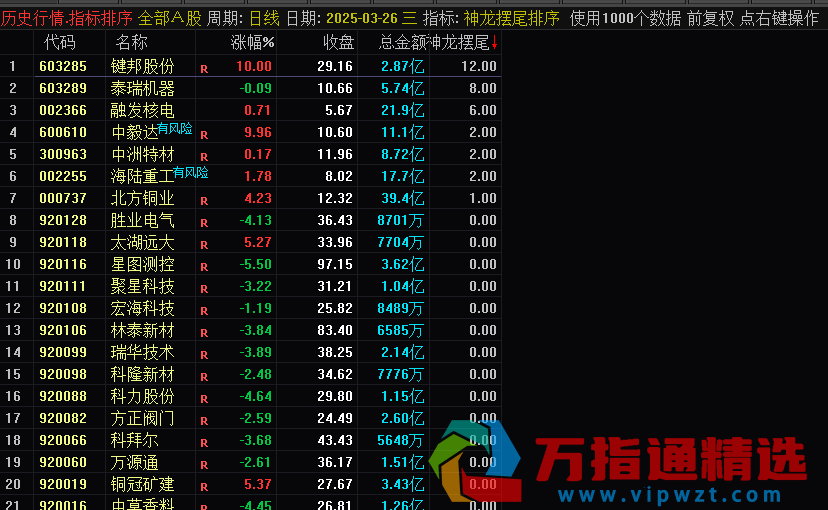Click R marker of 星图测控 row
828x510 pixels.
coord(204,267)
